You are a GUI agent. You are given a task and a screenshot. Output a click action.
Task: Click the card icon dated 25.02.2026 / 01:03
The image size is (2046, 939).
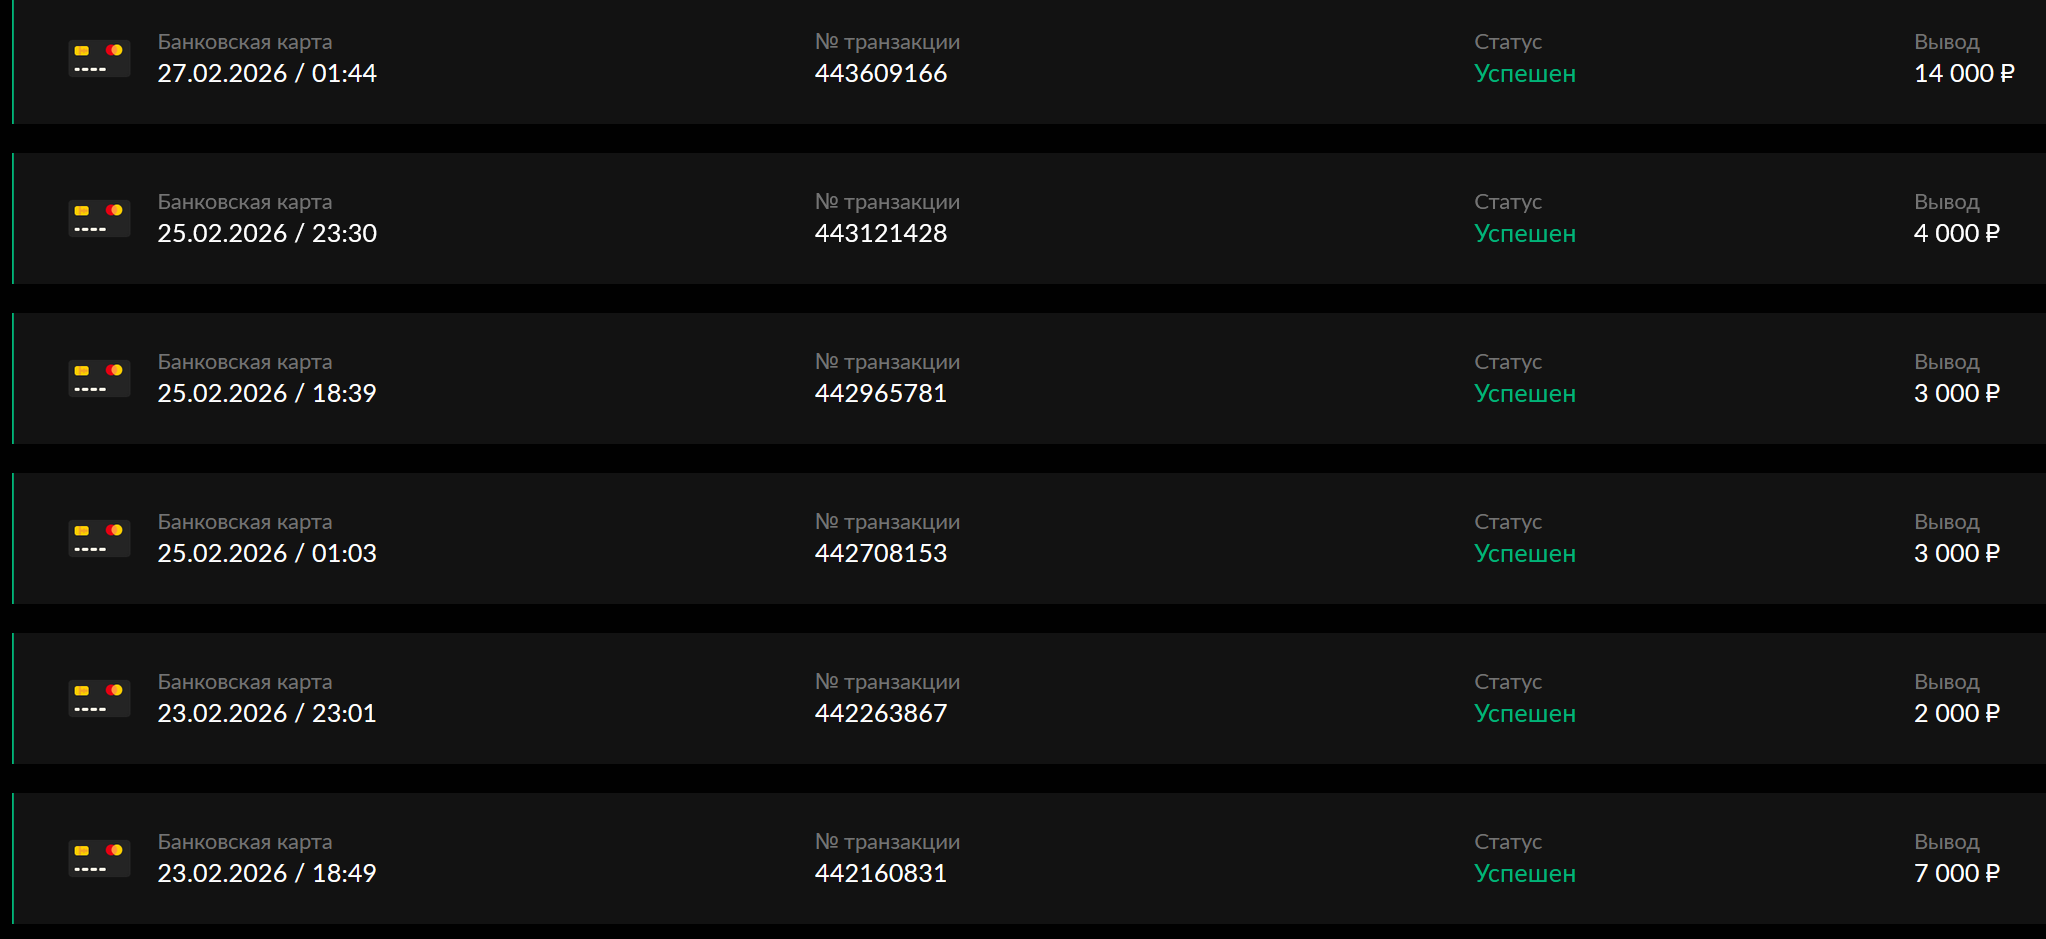click(x=99, y=539)
